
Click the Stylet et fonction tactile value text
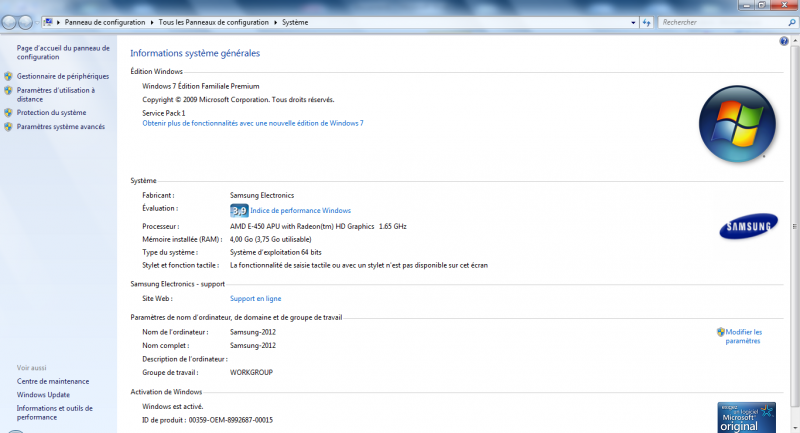[359, 265]
